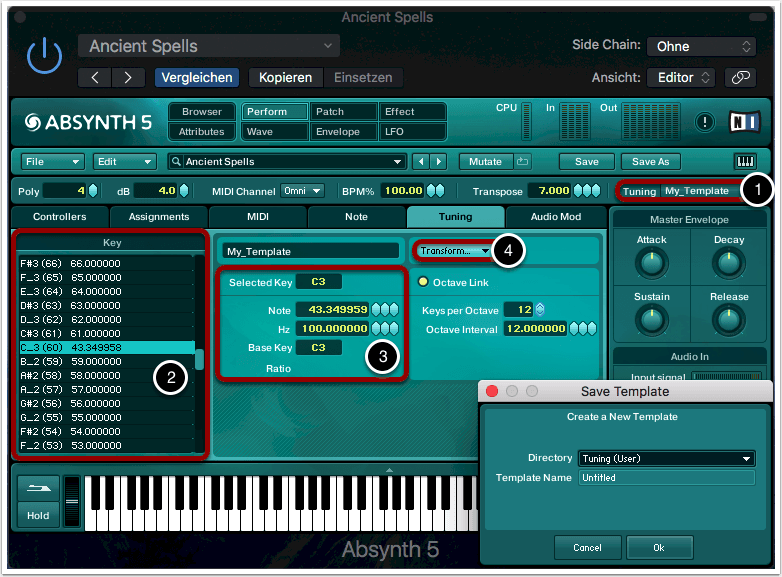Toggle the on-screen keyboard icon

click(x=745, y=161)
